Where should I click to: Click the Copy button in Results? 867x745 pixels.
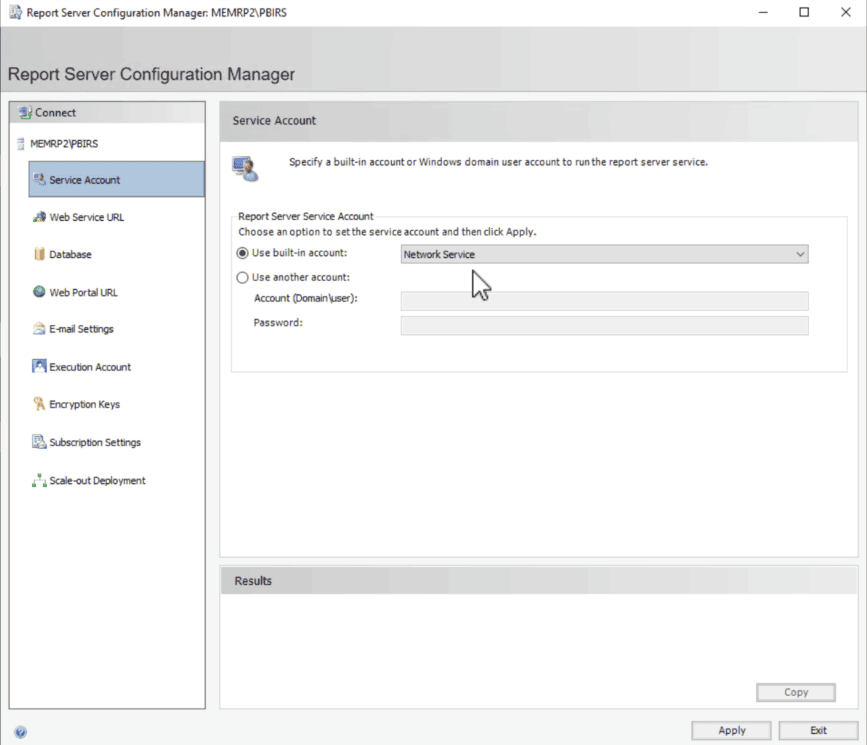(x=796, y=692)
